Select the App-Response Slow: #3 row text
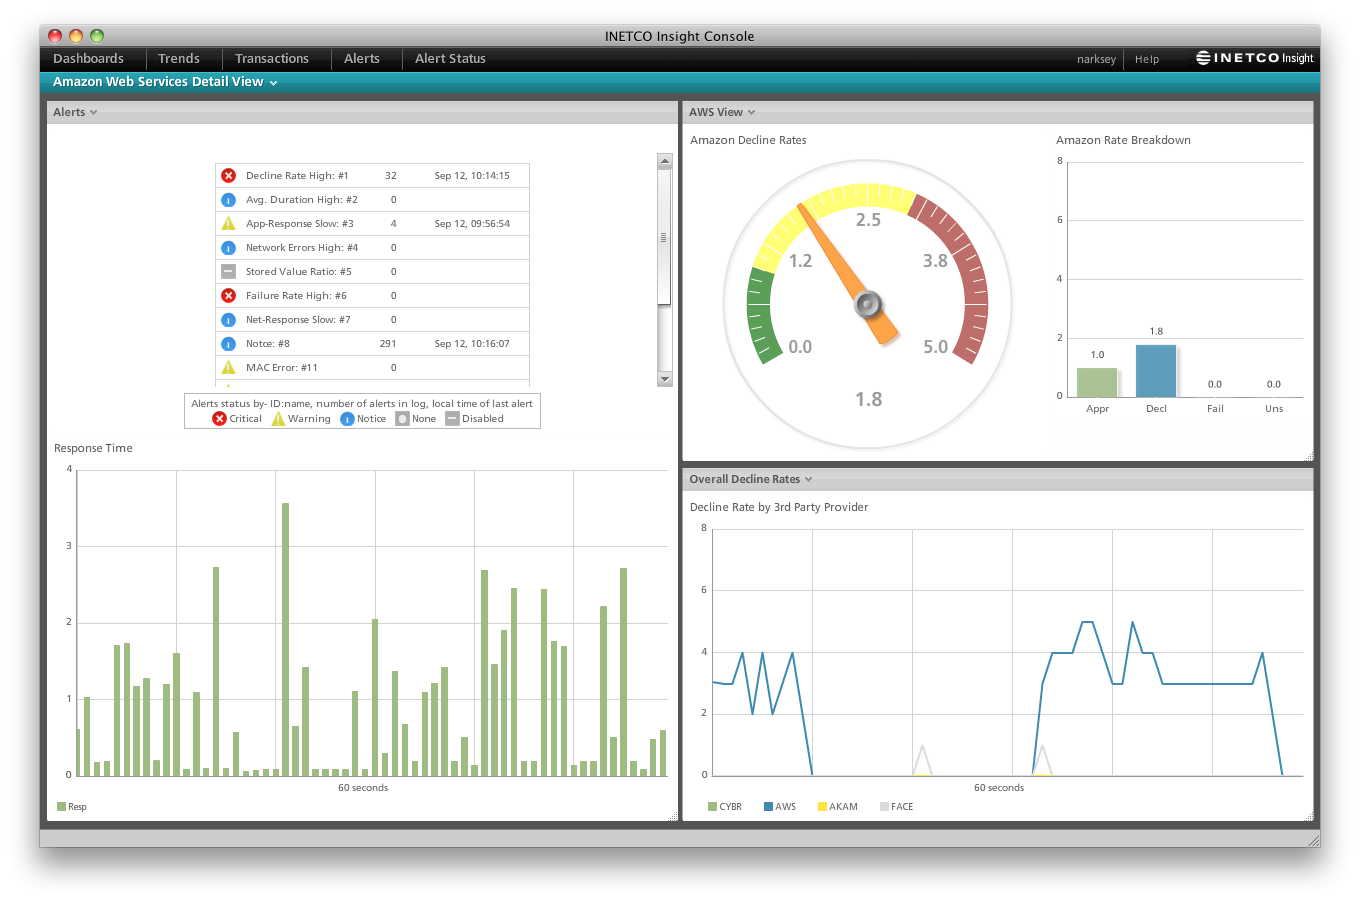The width and height of the screenshot is (1360, 902). 299,223
